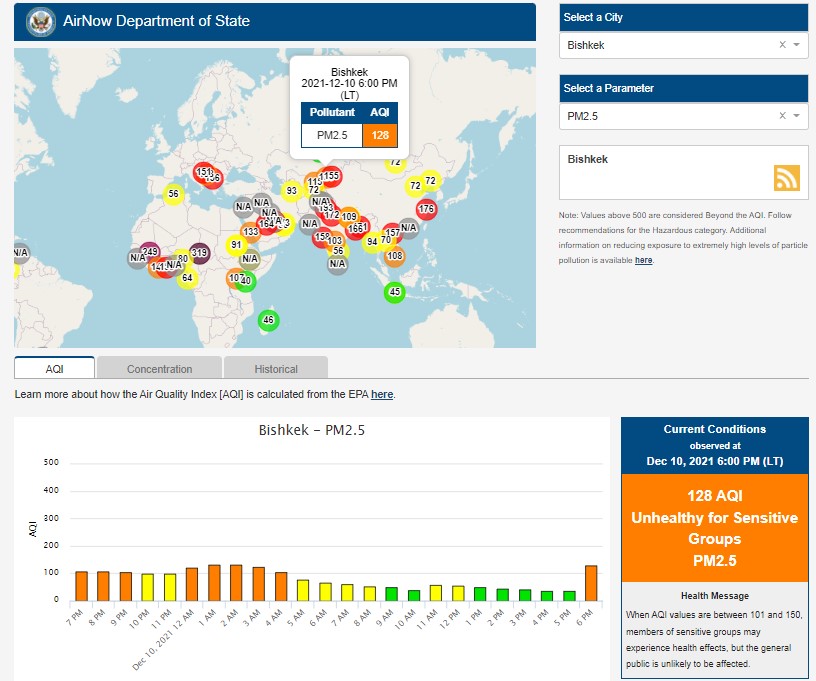The image size is (816, 681).
Task: Click the orange map marker showing 108
Action: coord(395,256)
